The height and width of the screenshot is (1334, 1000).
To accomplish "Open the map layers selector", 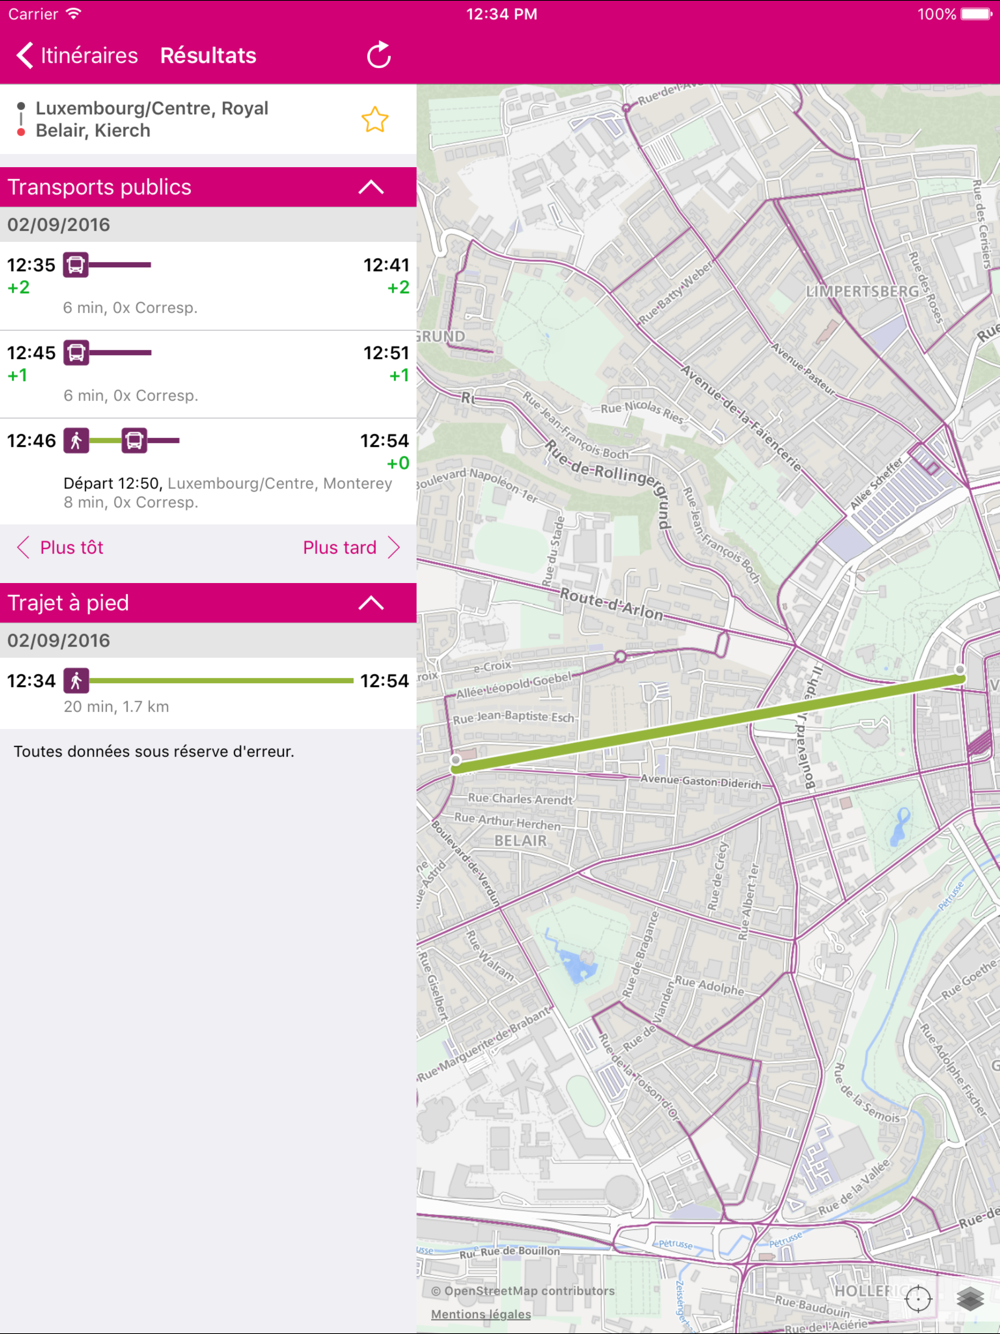I will tap(970, 1299).
